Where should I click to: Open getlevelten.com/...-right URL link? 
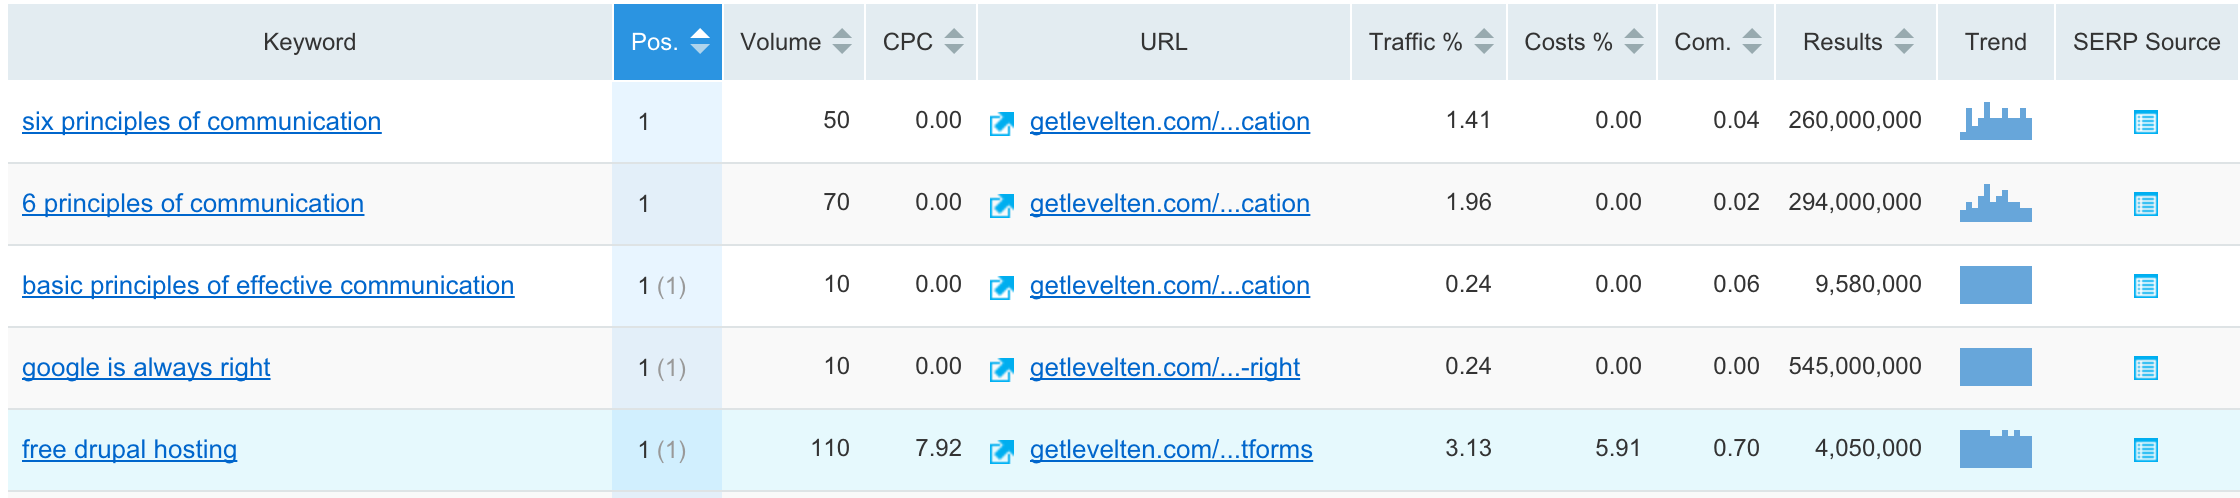point(1165,367)
